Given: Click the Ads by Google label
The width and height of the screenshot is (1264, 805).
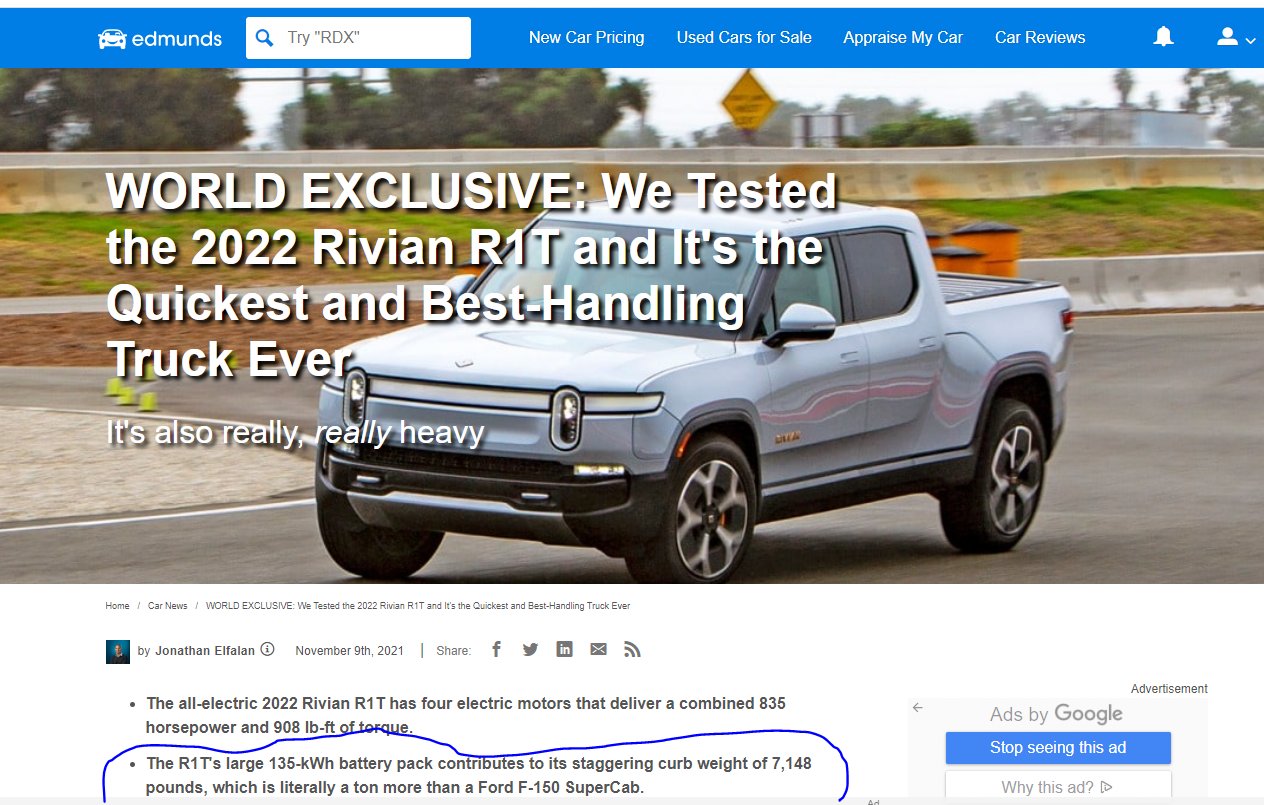Looking at the screenshot, I should click(x=1056, y=714).
